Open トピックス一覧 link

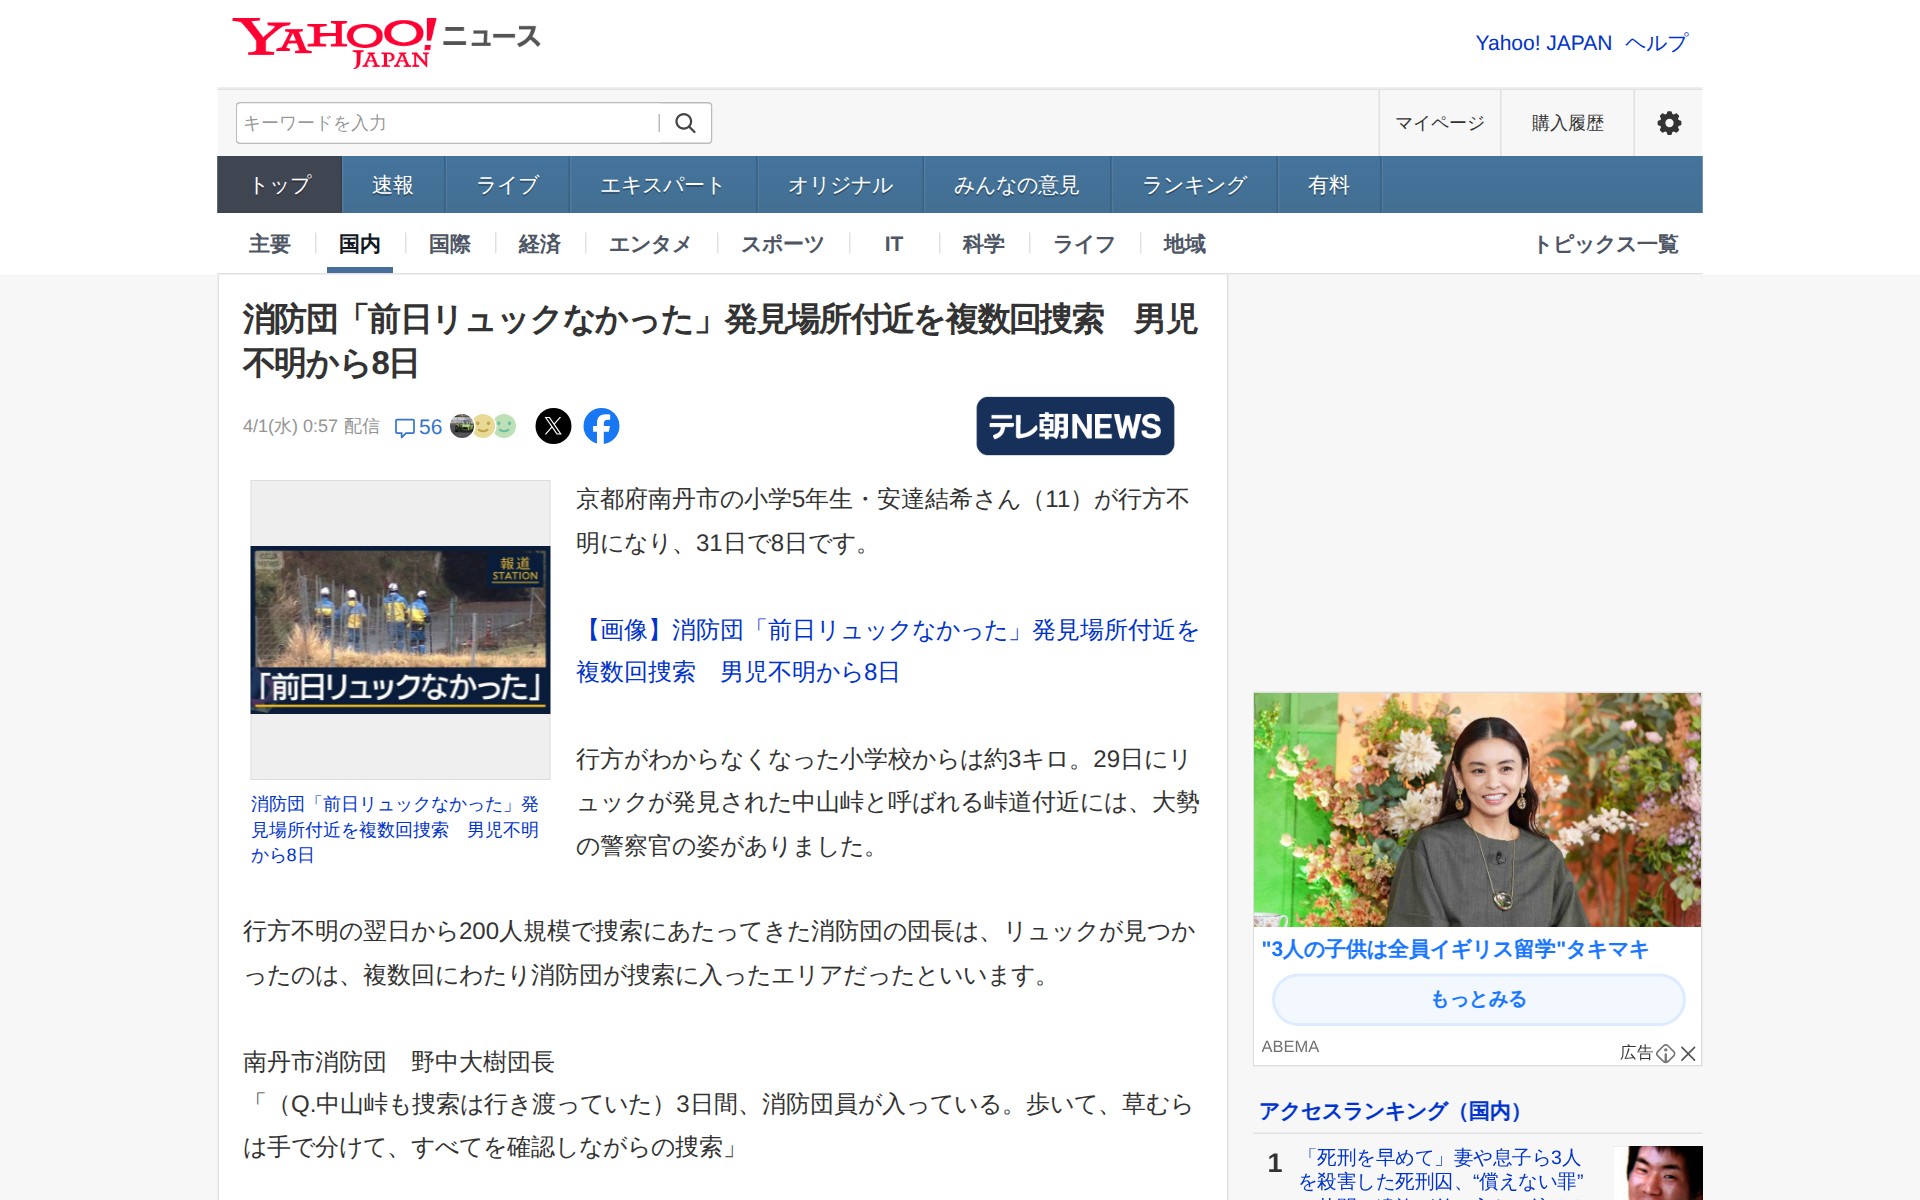(x=1606, y=244)
